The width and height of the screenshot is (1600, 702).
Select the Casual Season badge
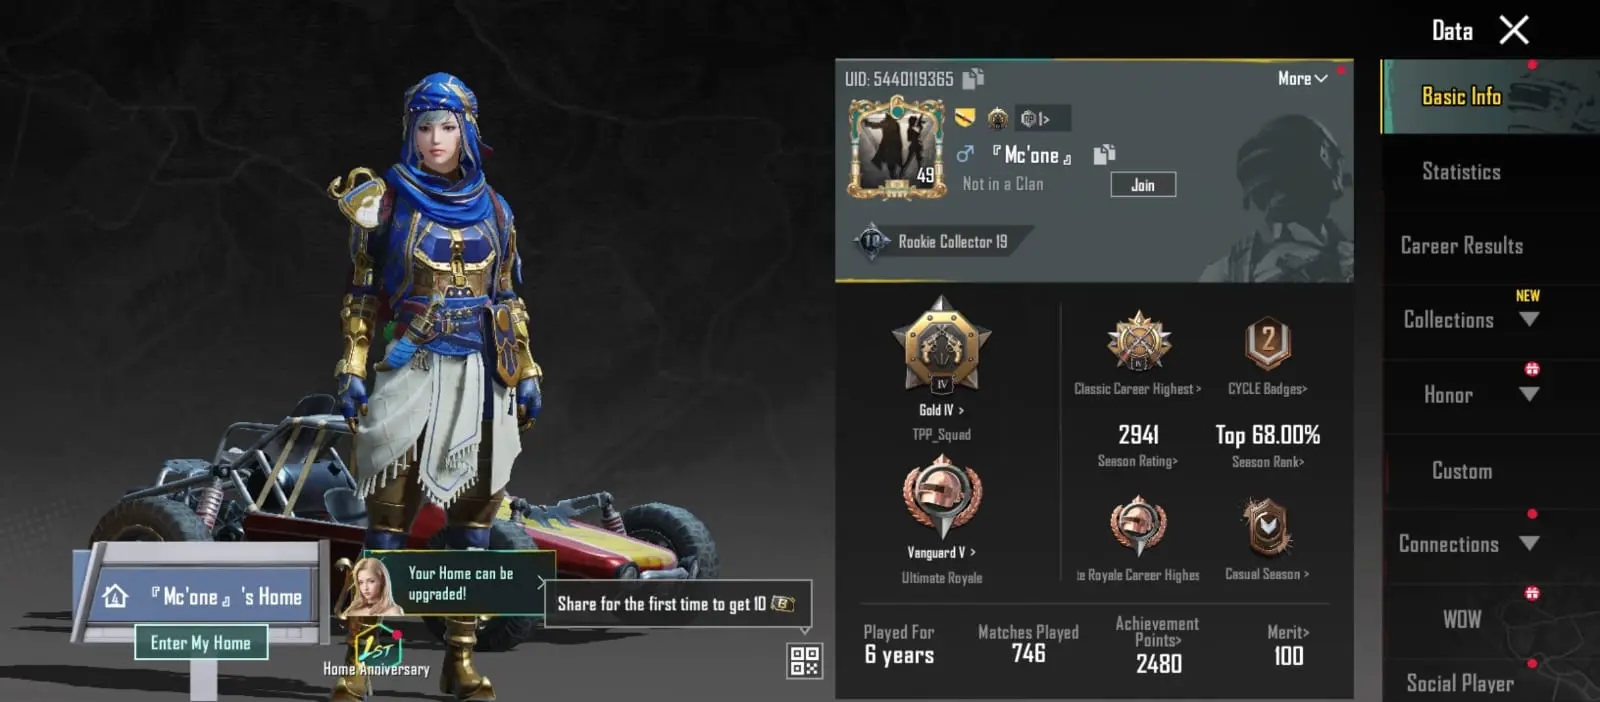click(x=1267, y=527)
